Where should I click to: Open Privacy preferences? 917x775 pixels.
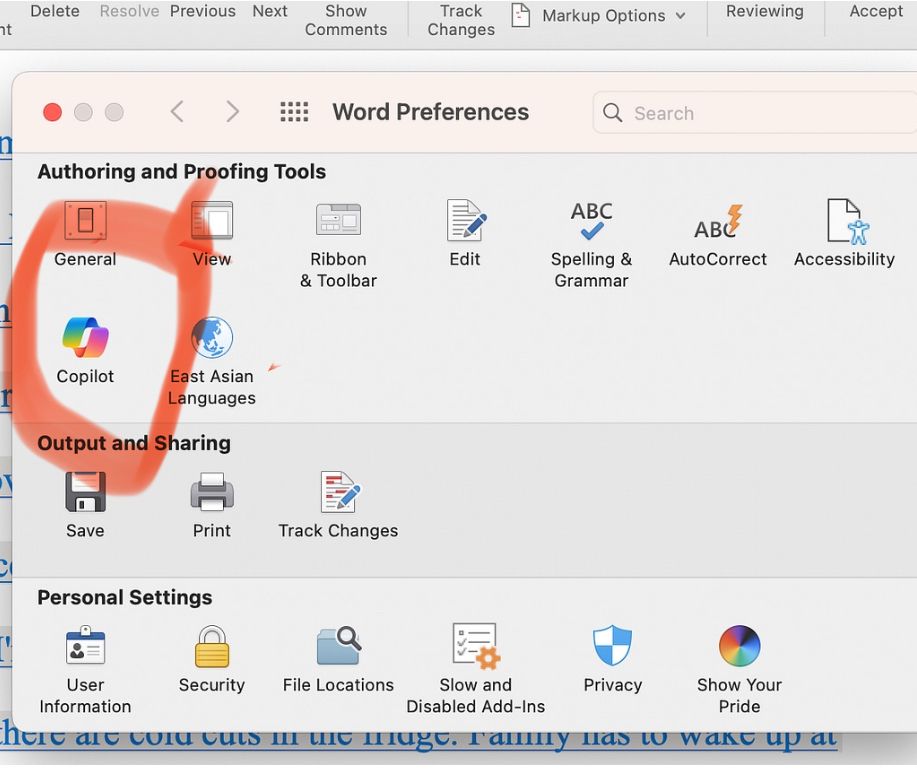click(612, 660)
